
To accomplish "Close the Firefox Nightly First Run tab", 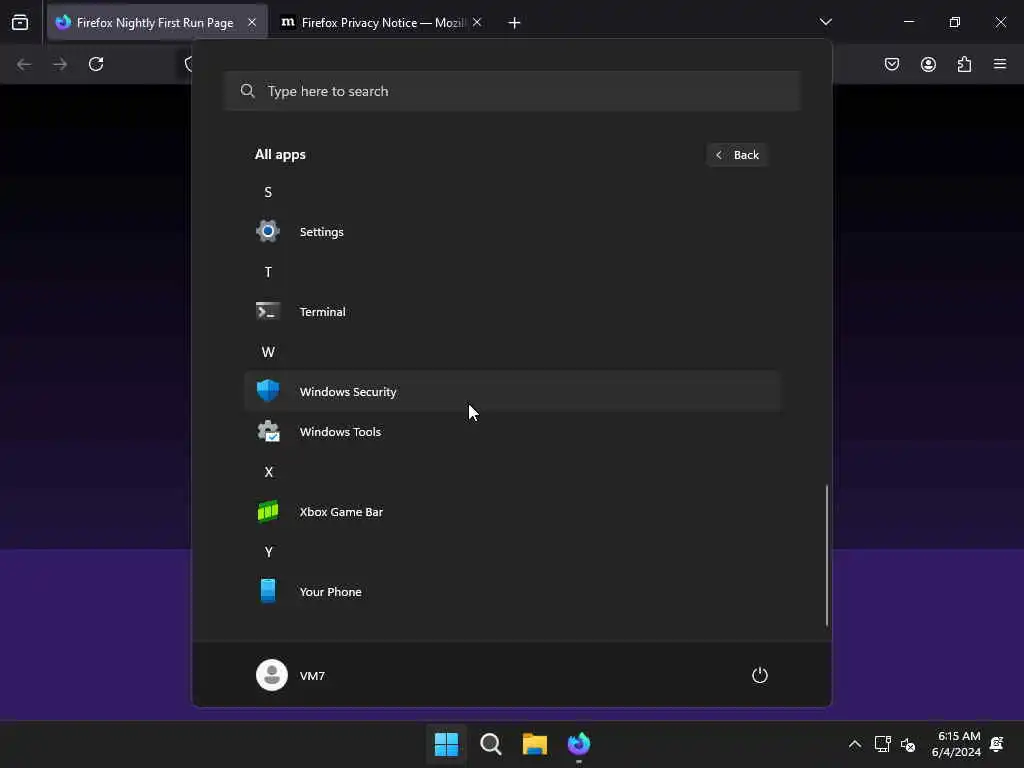I will pos(252,22).
